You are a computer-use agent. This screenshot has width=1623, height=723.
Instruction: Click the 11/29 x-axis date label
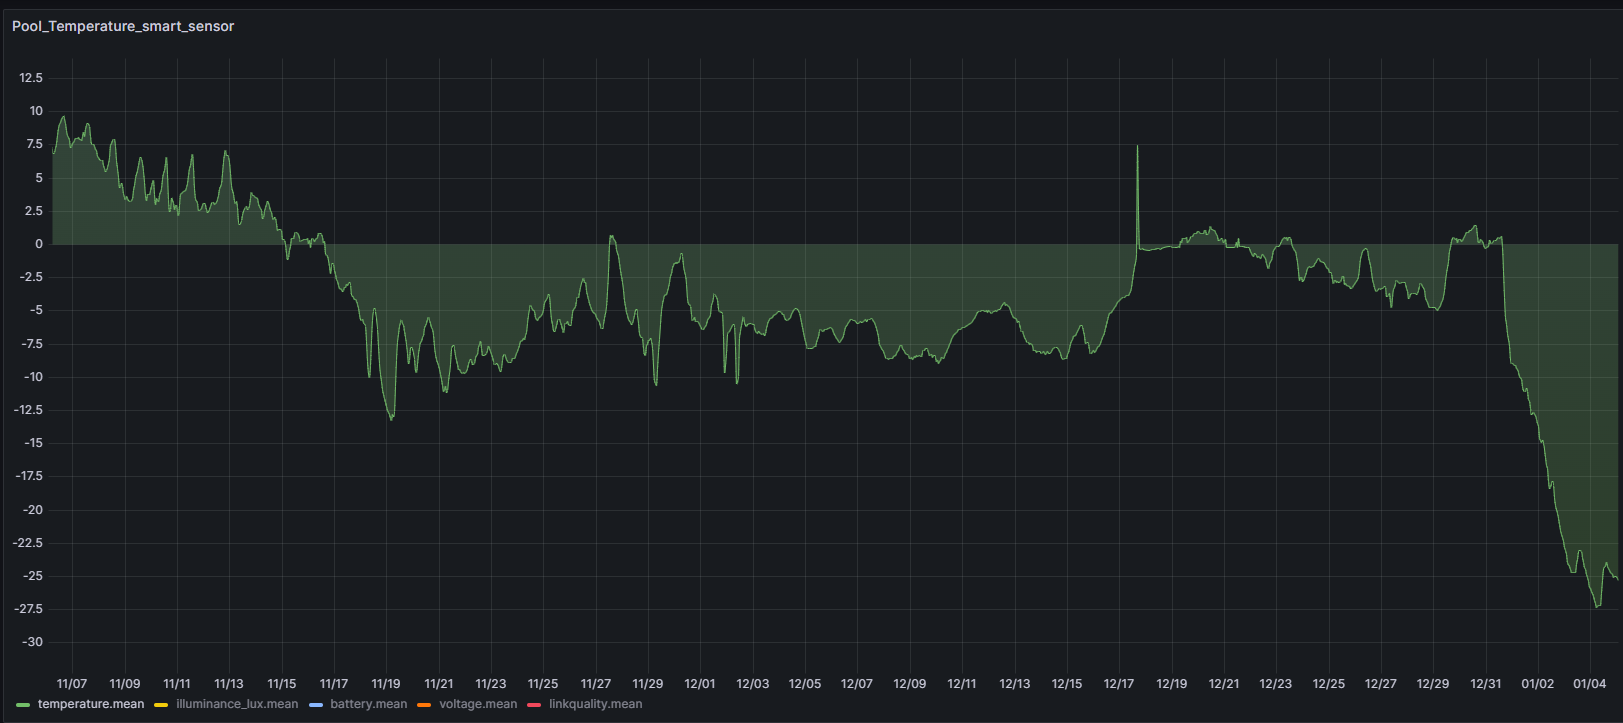tap(648, 684)
